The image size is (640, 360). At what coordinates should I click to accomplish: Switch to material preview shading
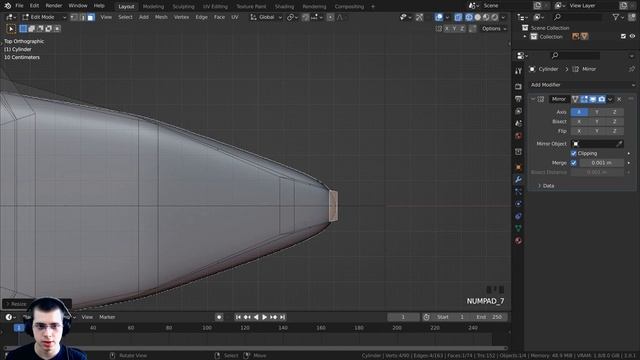(x=486, y=17)
